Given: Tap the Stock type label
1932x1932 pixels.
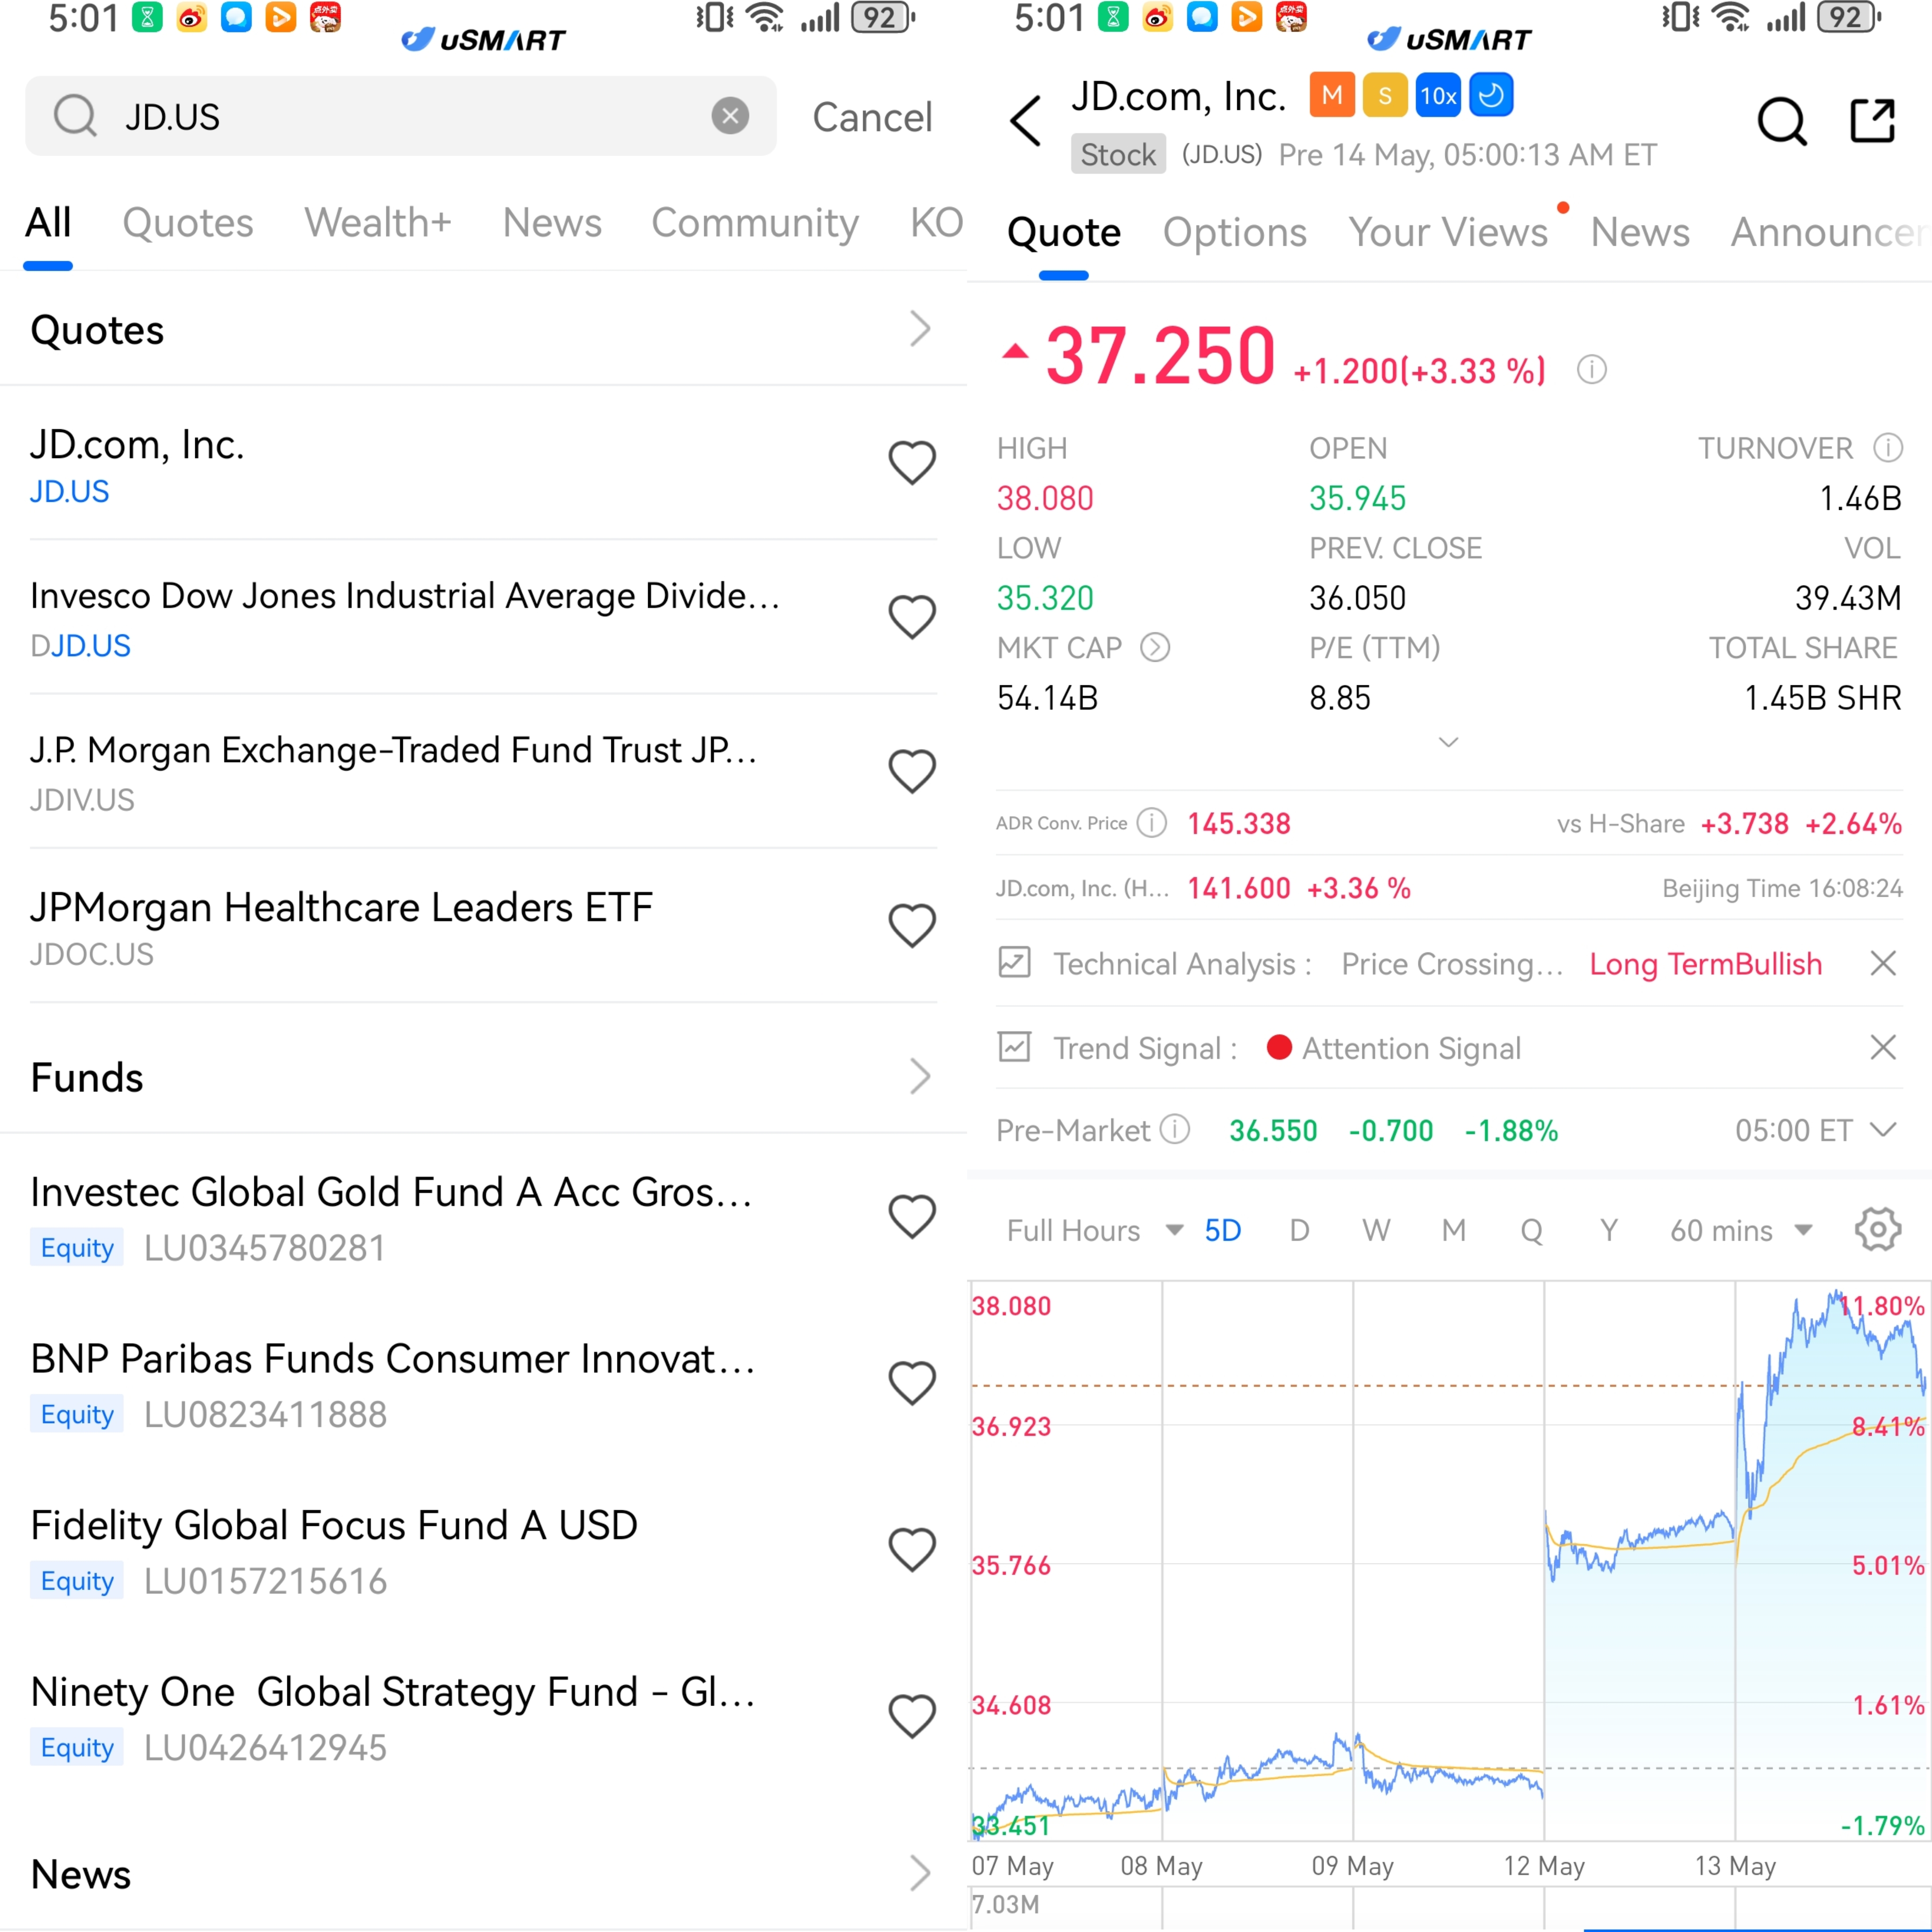Looking at the screenshot, I should (x=1118, y=154).
